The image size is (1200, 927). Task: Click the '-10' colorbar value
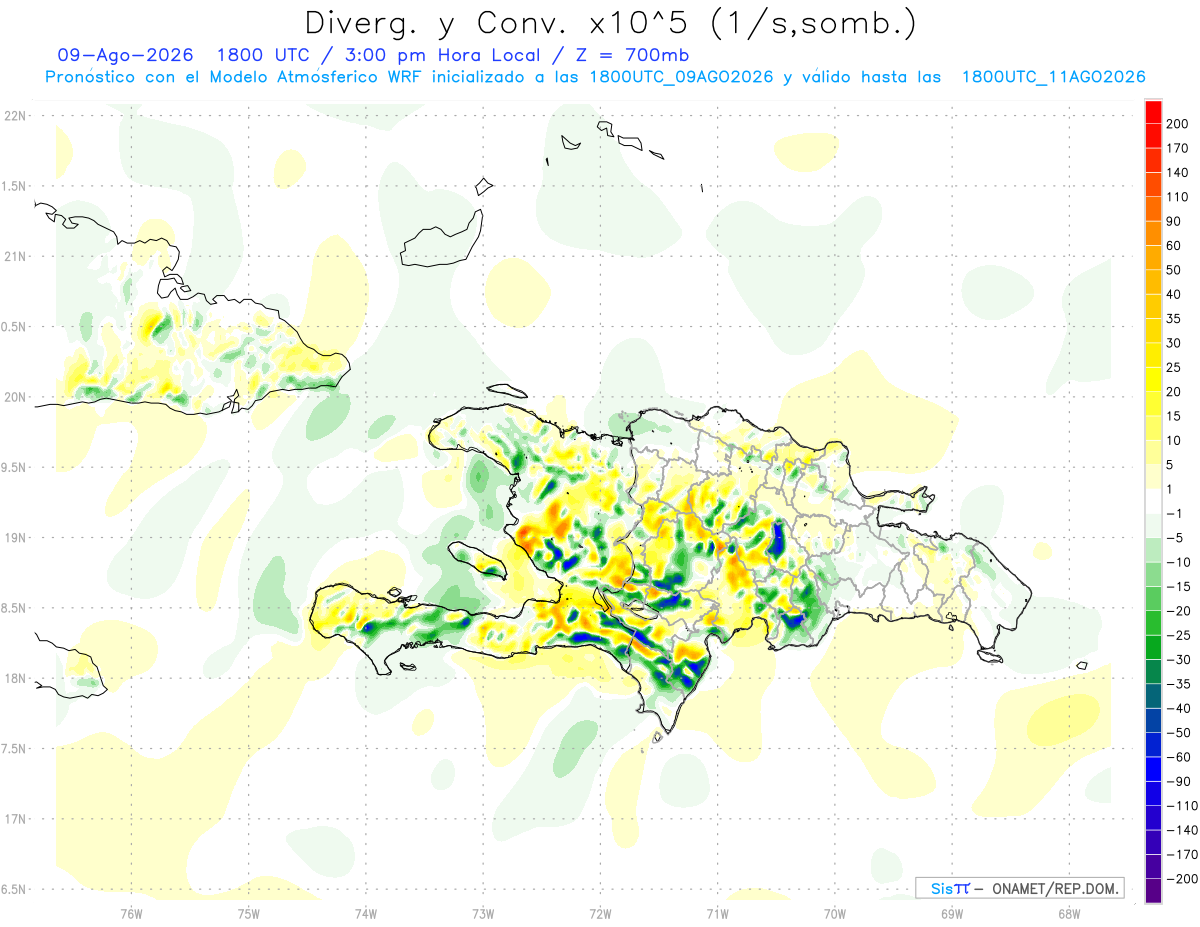click(1178, 562)
